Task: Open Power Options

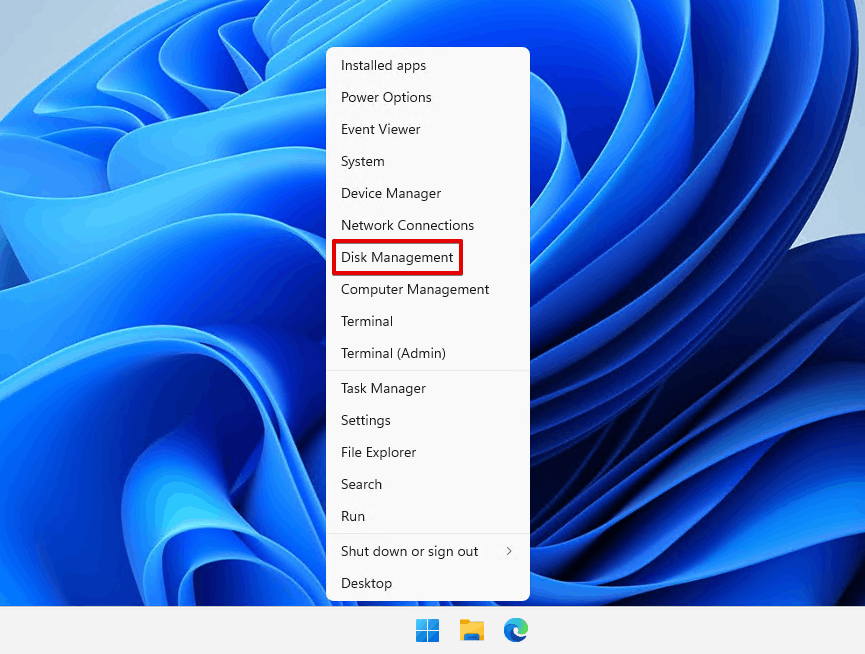Action: [x=386, y=97]
